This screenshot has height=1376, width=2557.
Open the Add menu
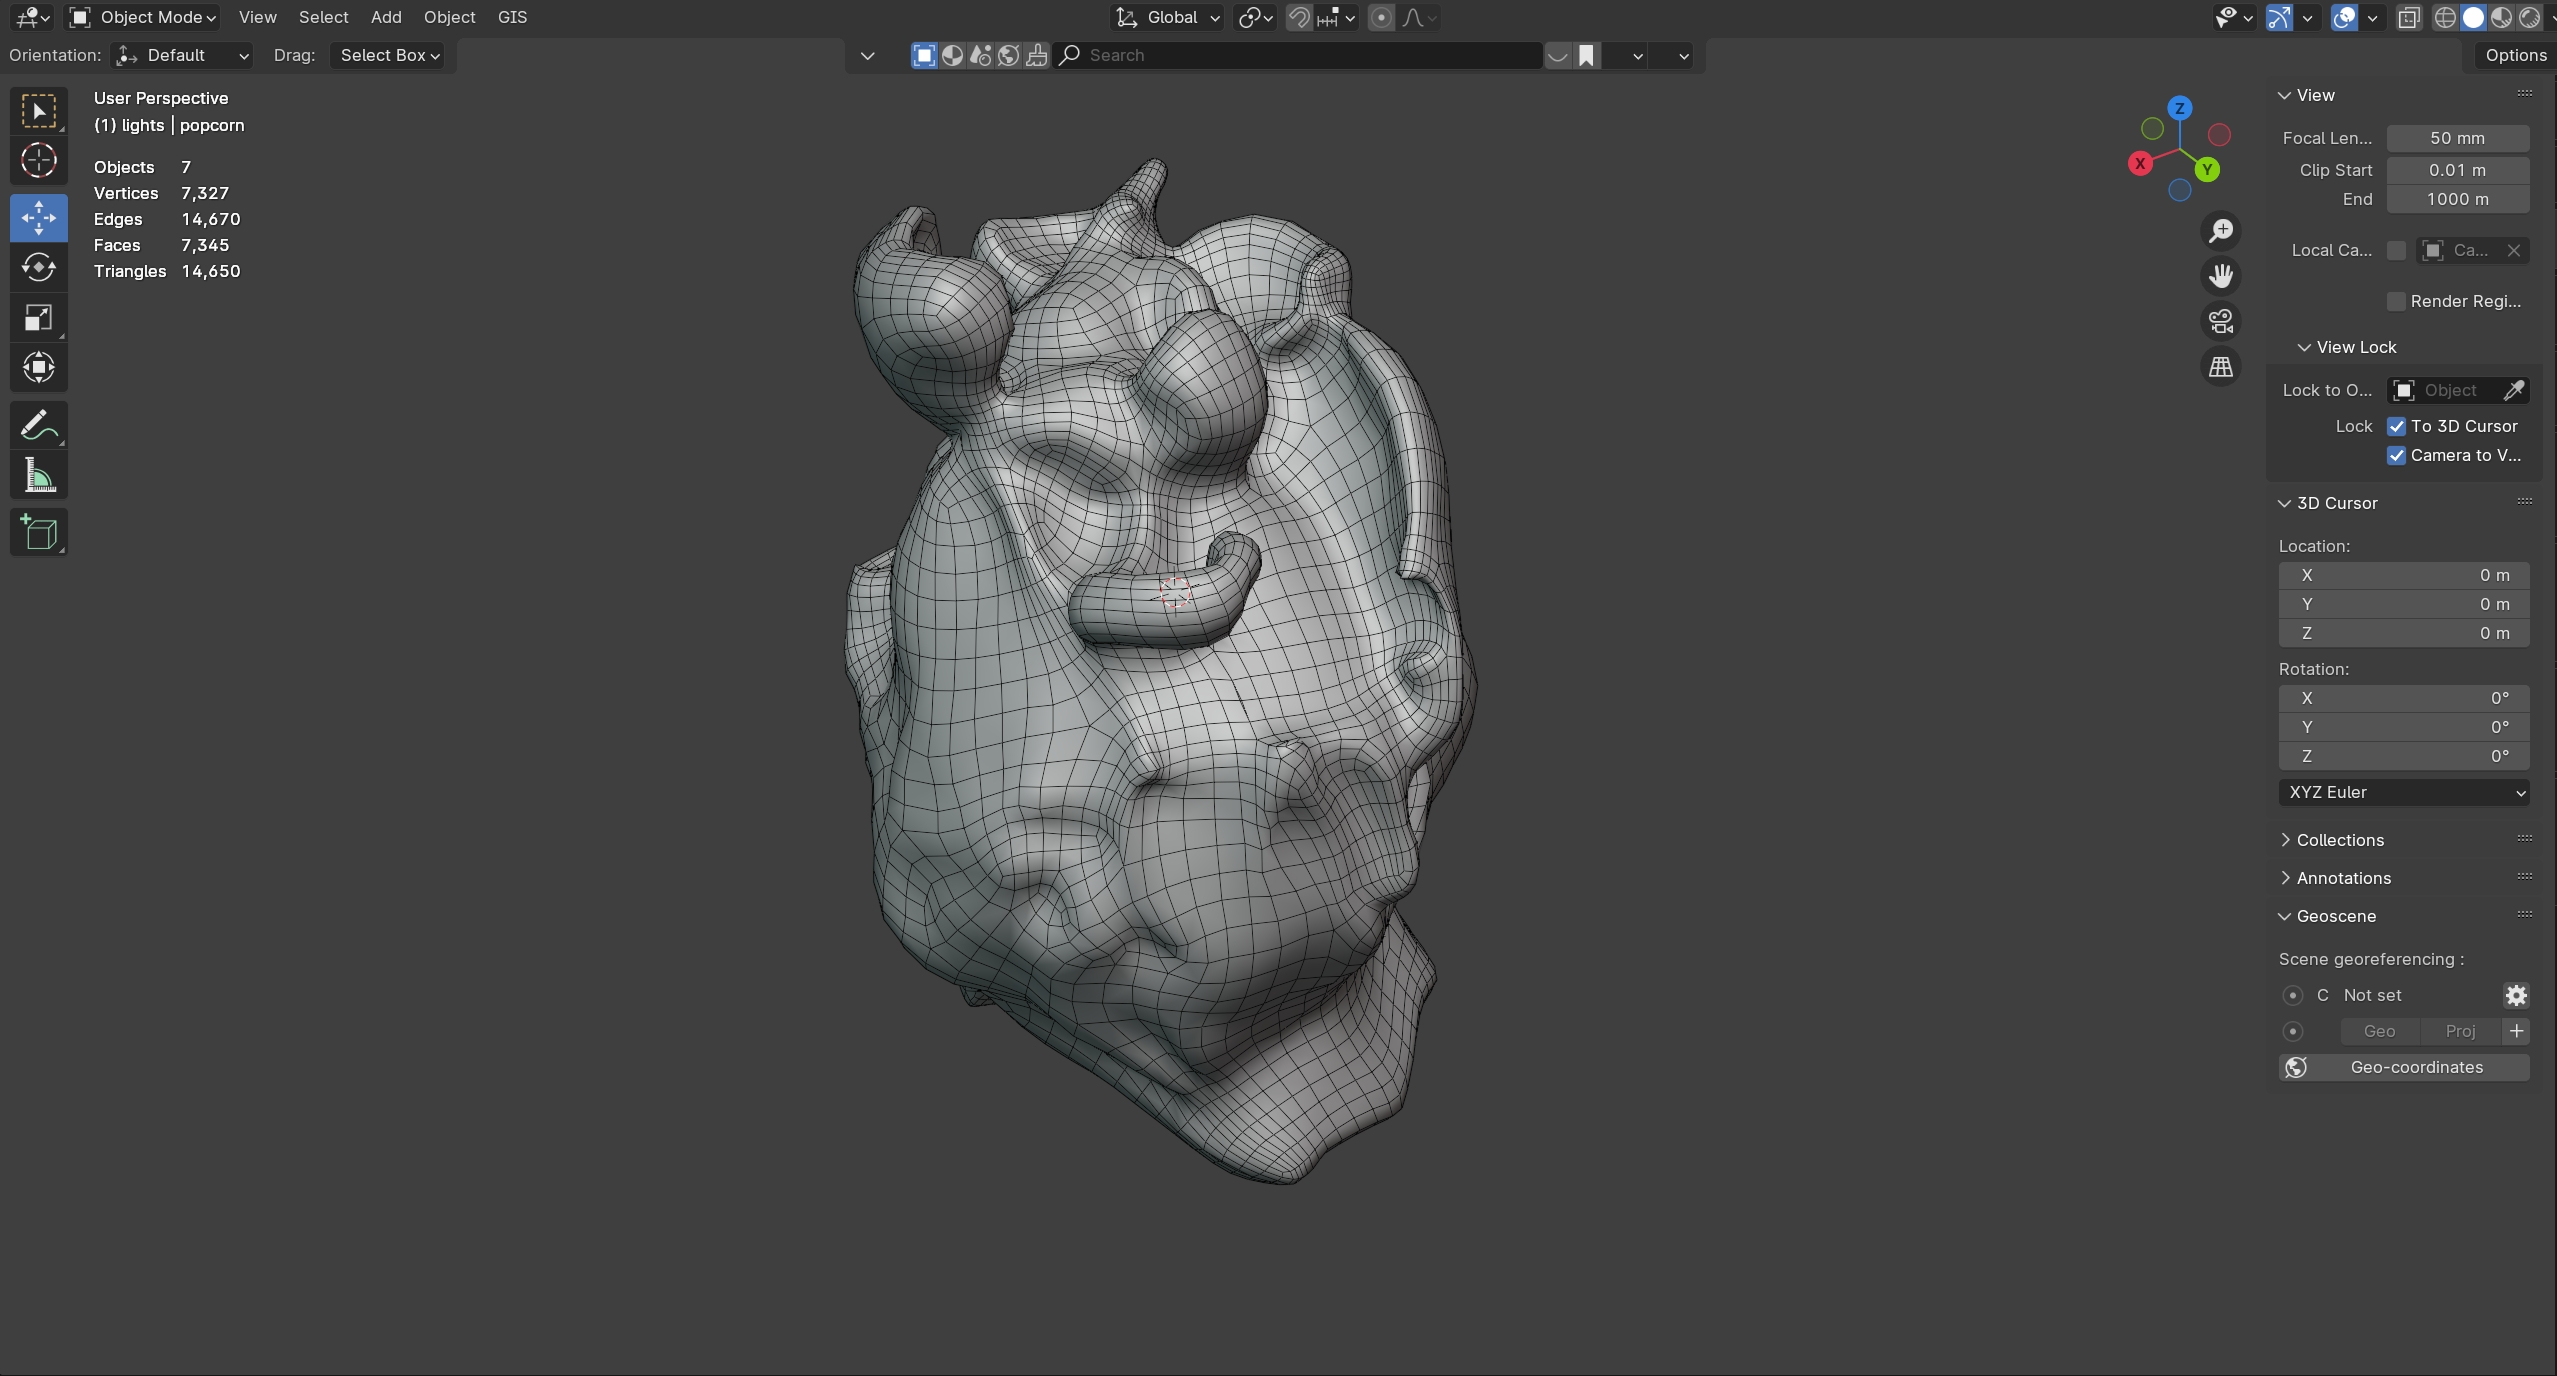tap(385, 17)
